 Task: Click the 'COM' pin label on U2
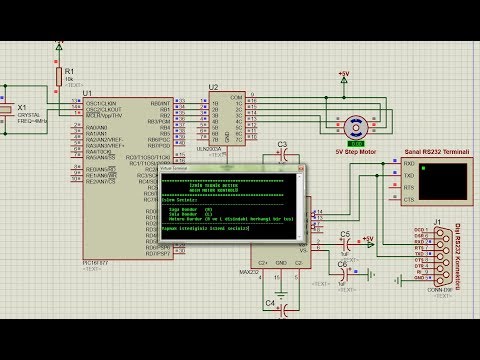pos(237,97)
